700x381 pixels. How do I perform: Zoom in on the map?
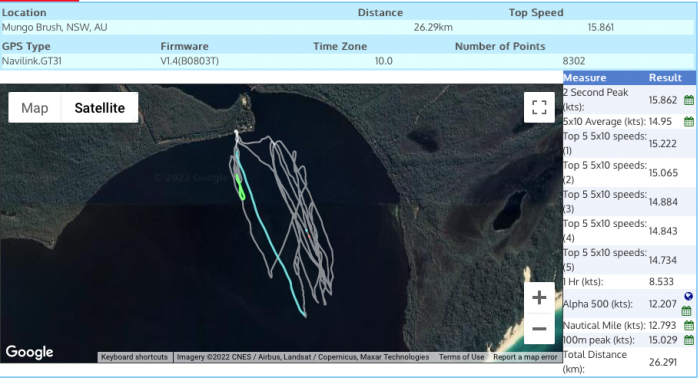(539, 297)
